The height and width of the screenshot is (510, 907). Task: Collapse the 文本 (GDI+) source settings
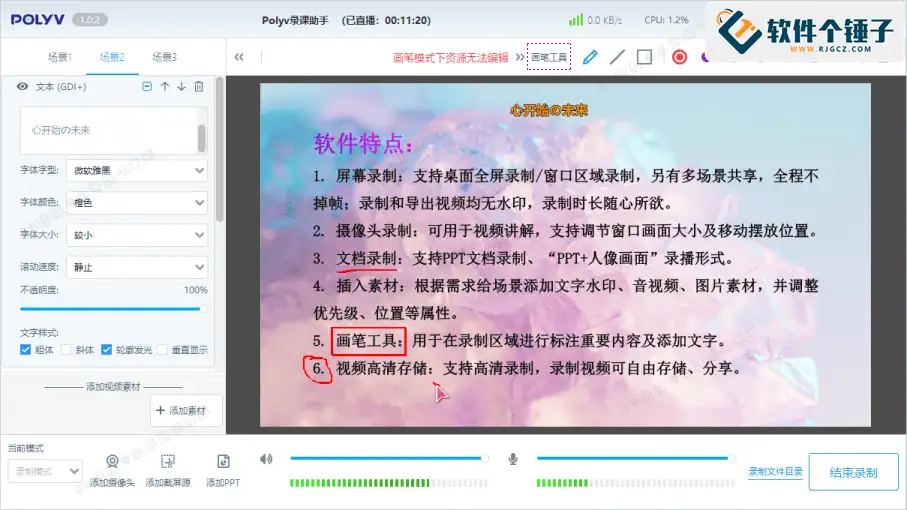tap(147, 86)
